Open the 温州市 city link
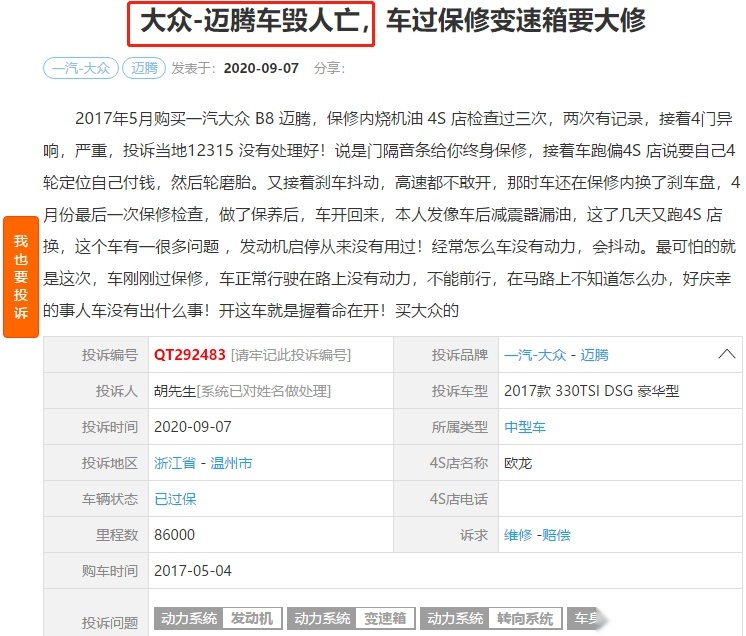Screen dimensions: 746x636 coord(231,463)
